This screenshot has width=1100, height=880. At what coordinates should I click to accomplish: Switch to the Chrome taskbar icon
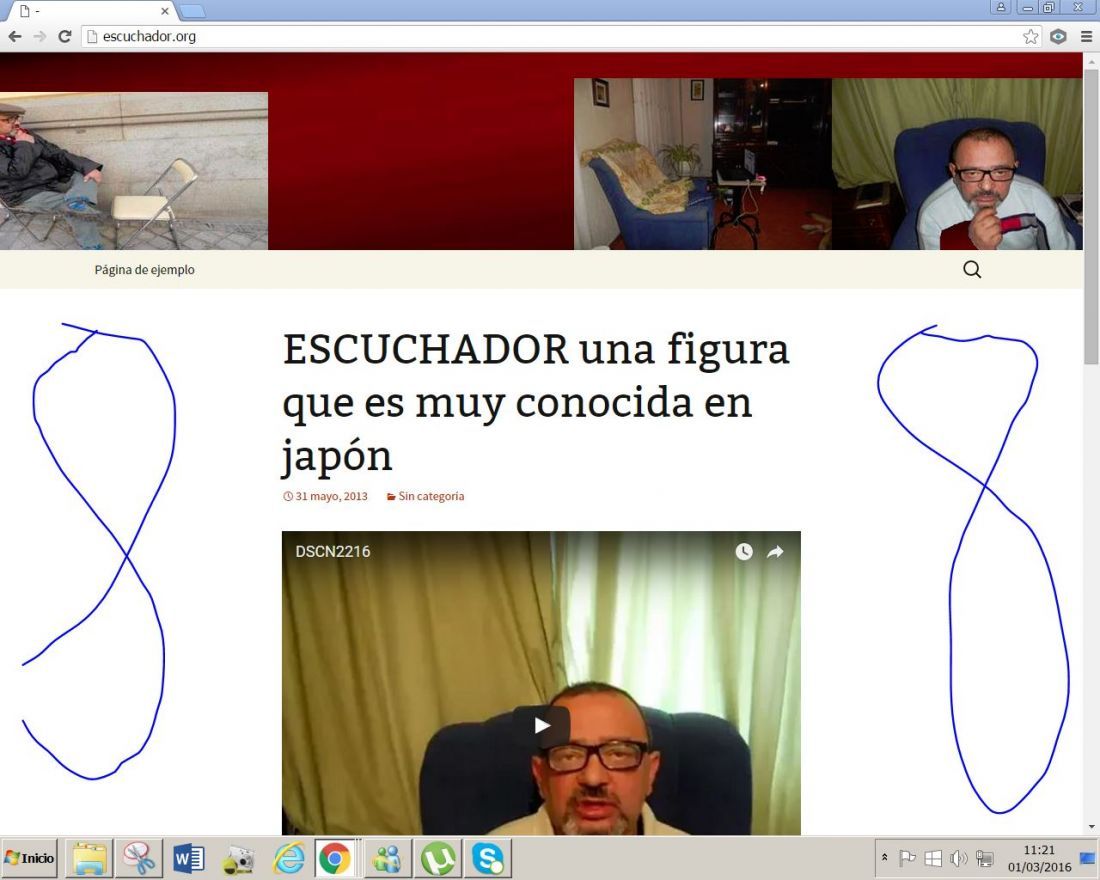[335, 858]
